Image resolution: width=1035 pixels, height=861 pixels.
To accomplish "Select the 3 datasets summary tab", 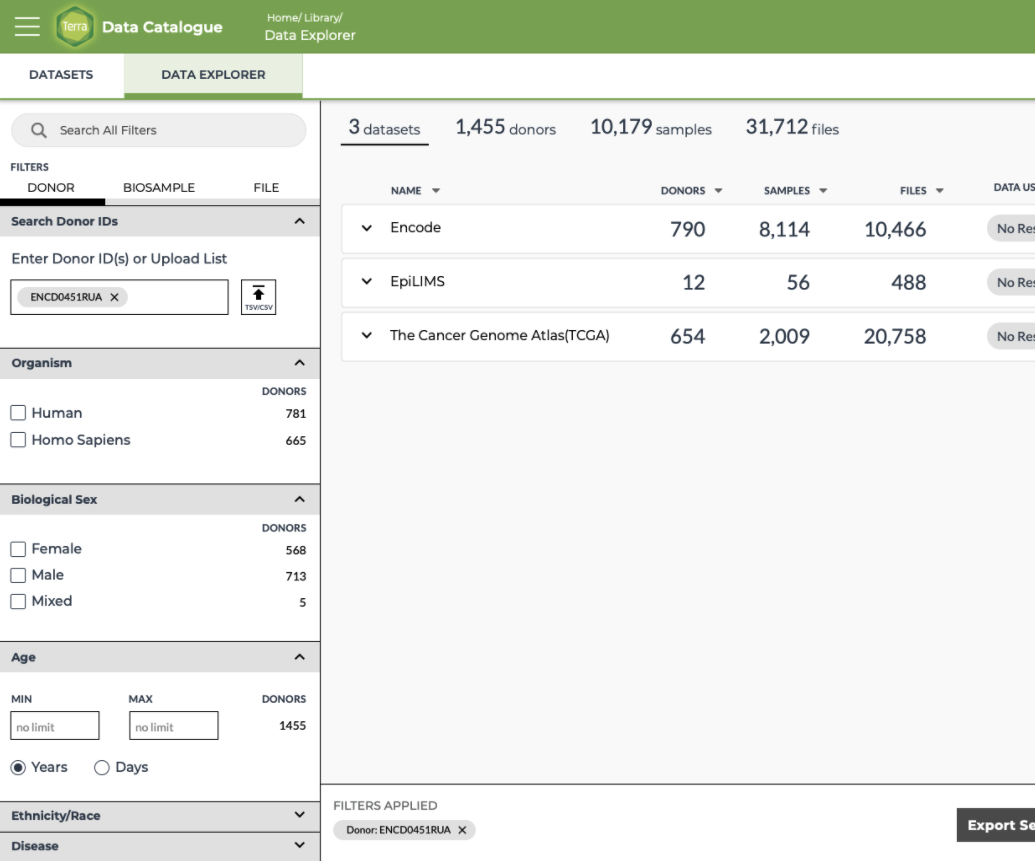I will [385, 127].
